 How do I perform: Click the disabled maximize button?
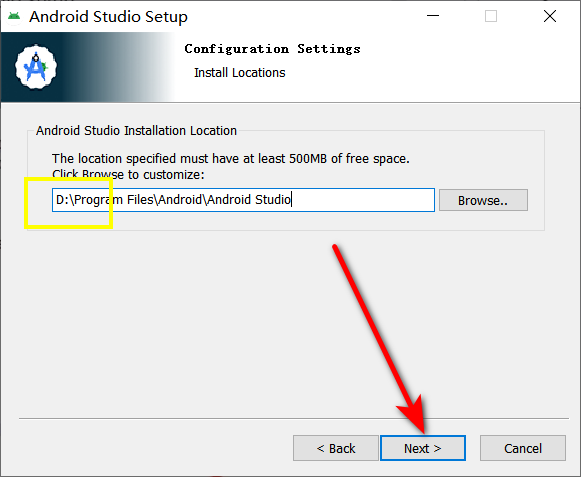(491, 16)
